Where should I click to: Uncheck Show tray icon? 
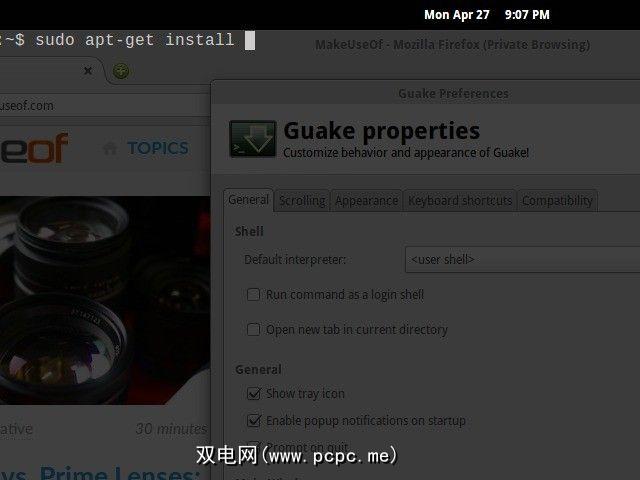point(253,393)
